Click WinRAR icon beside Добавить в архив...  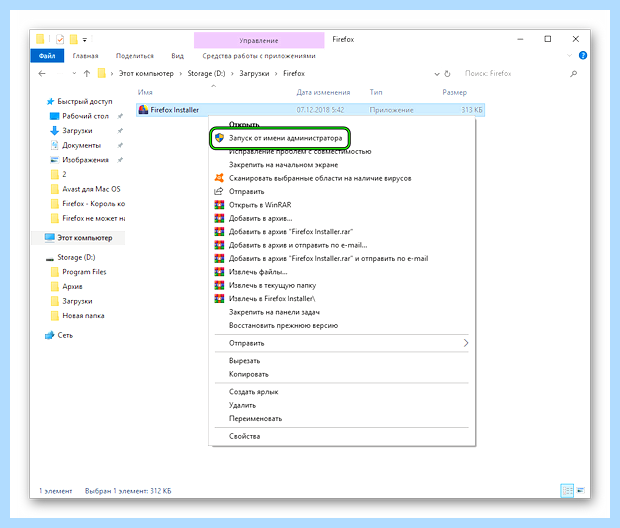(x=219, y=218)
